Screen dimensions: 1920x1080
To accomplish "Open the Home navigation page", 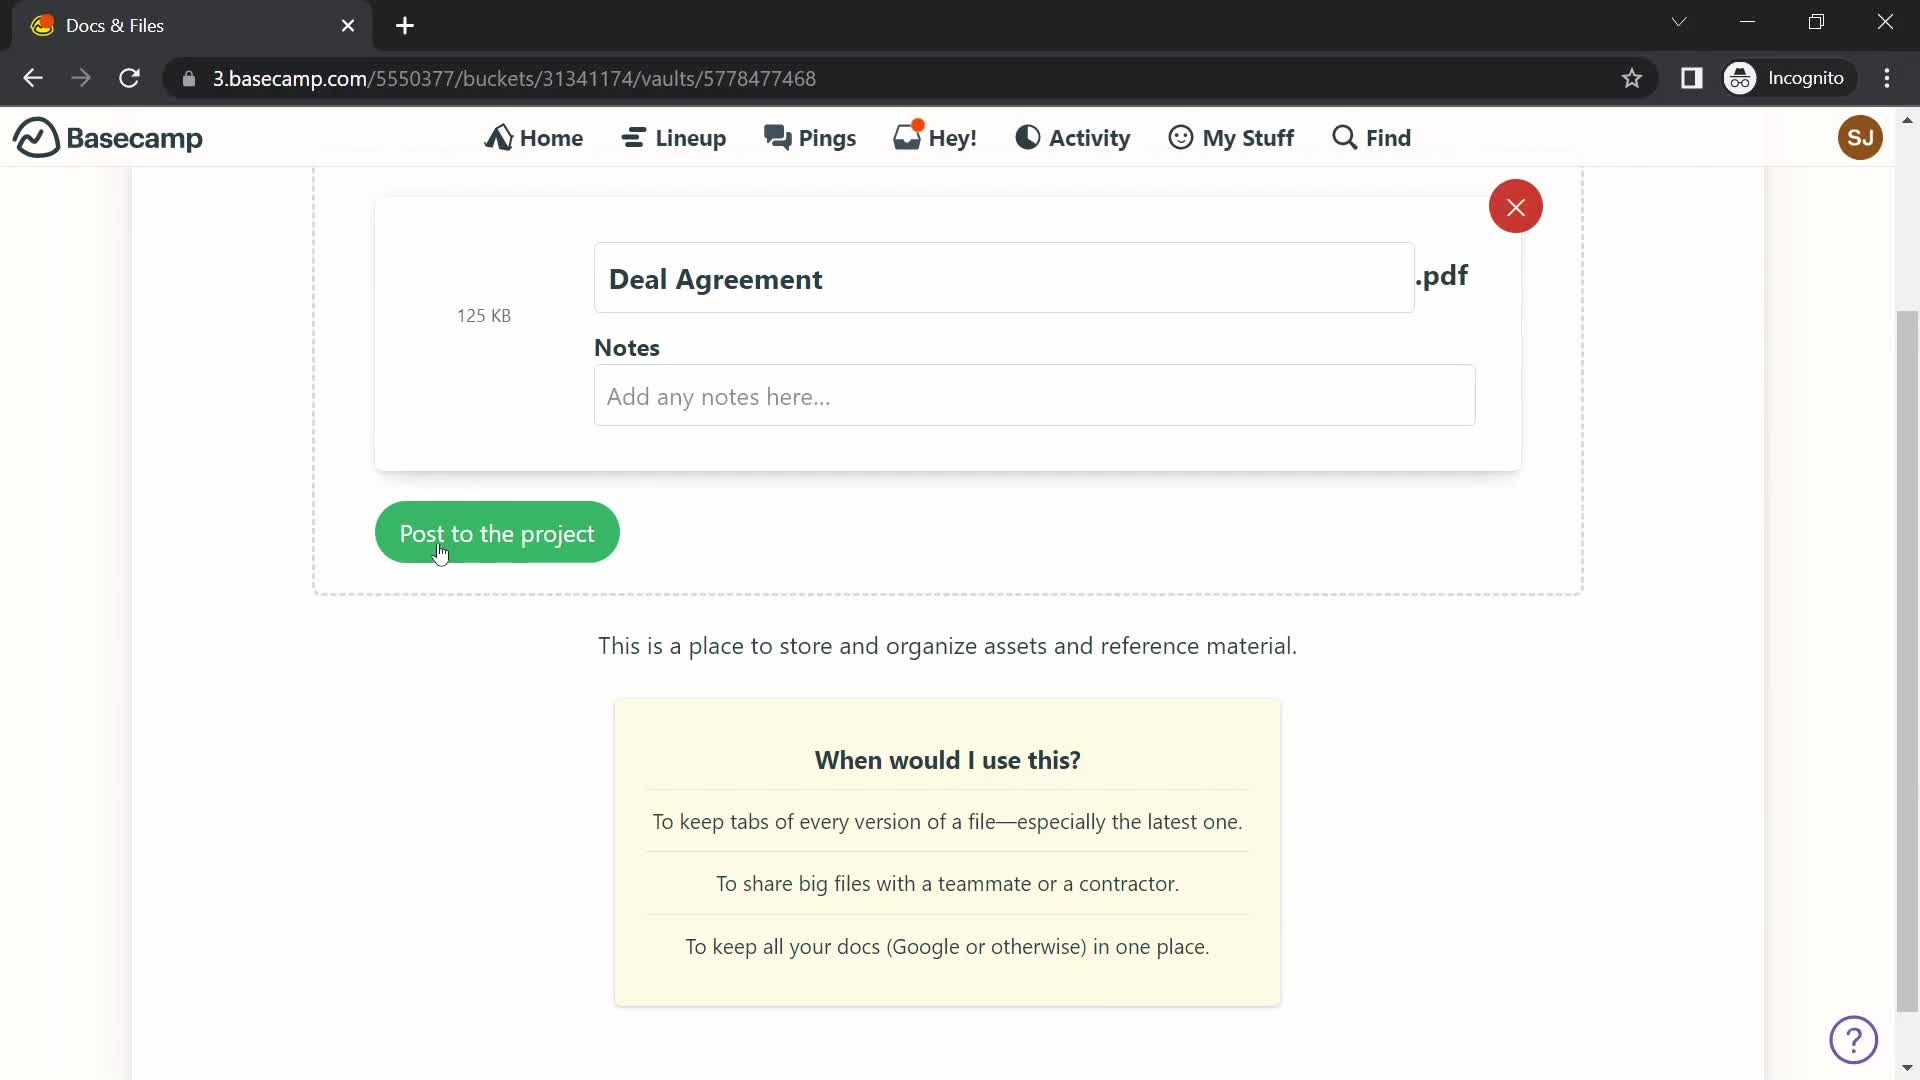I will (x=534, y=137).
